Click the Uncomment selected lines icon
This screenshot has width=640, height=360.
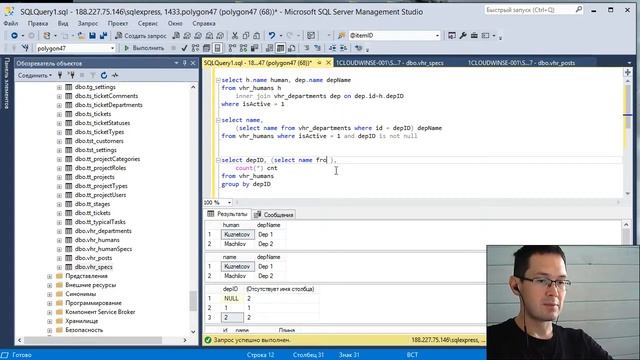click(318, 48)
